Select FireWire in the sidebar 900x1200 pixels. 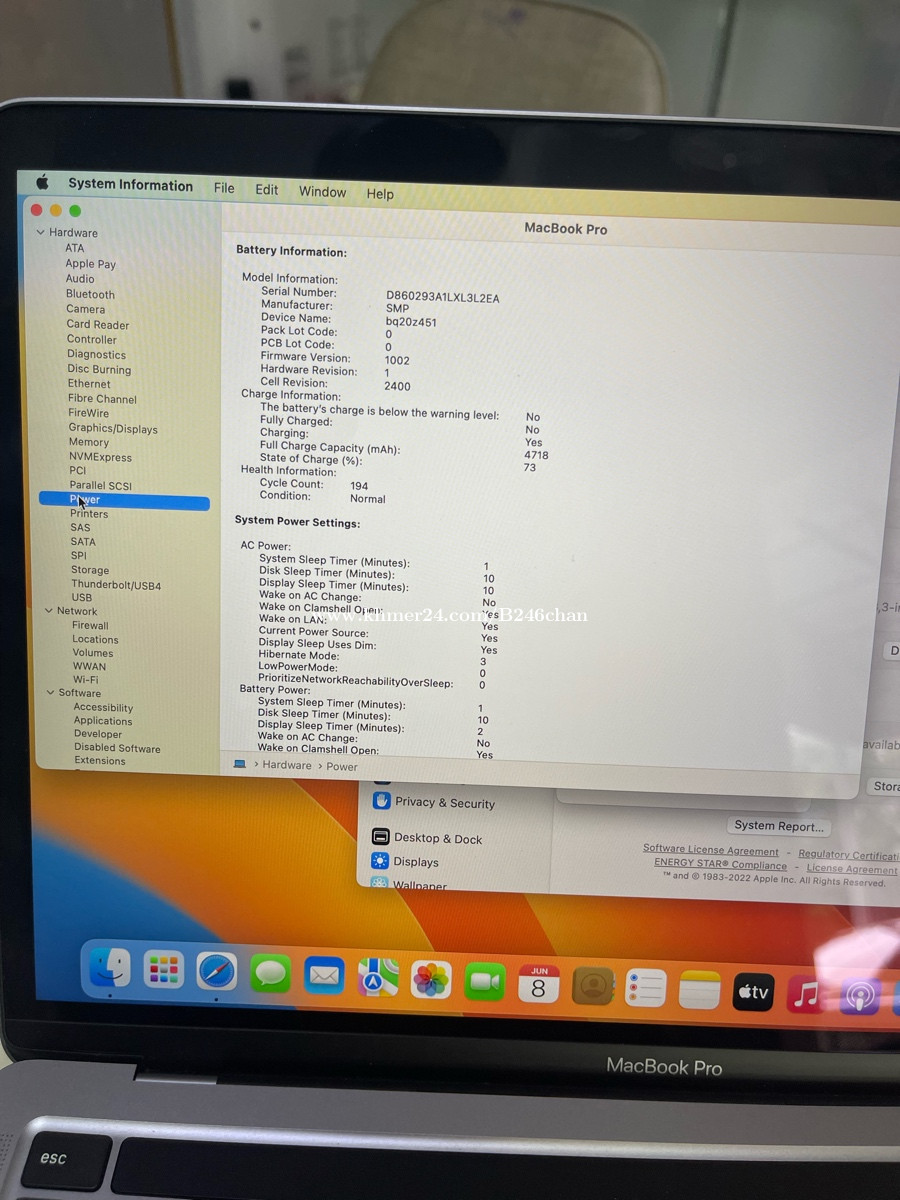[x=89, y=413]
